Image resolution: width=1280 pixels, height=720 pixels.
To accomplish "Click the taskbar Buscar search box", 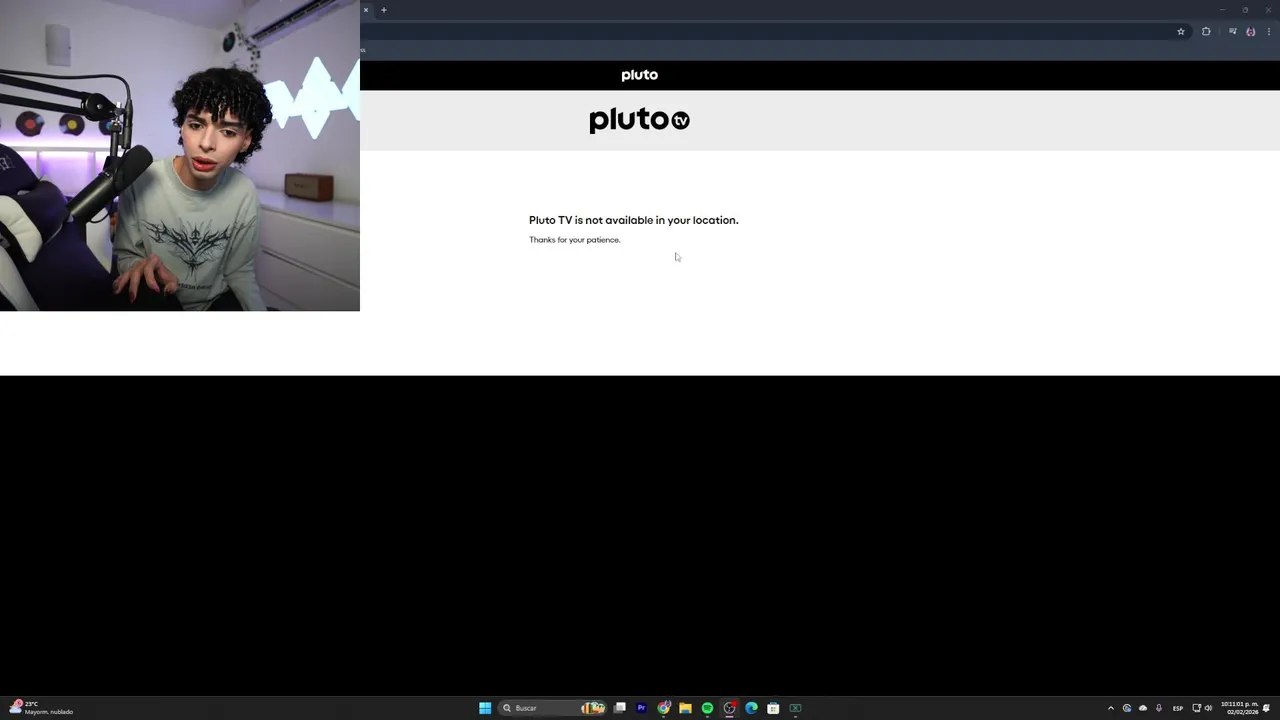I will click(x=553, y=708).
